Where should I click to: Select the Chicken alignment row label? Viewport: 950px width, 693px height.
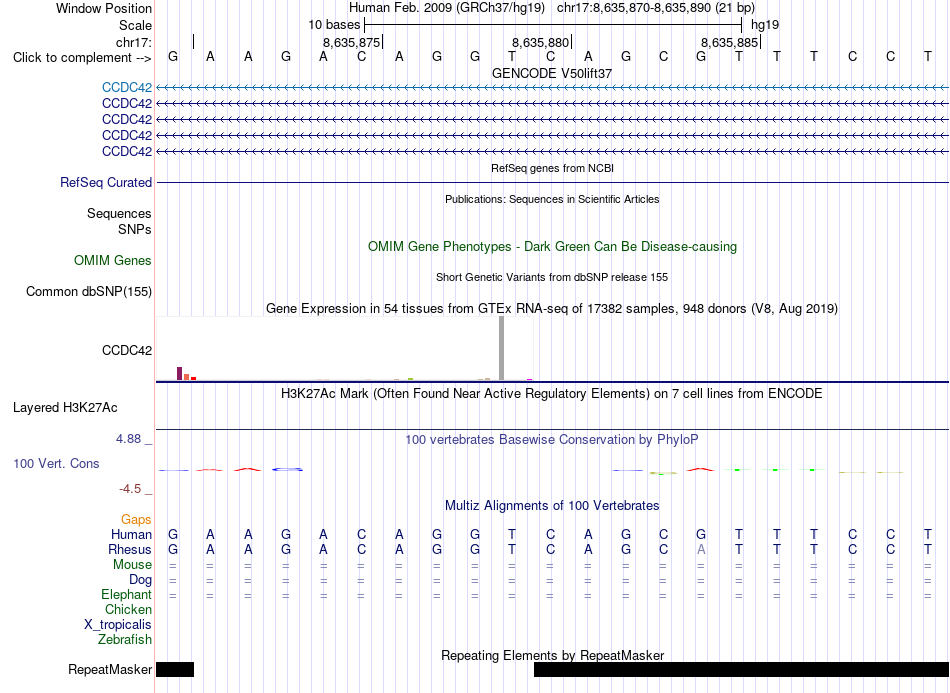(x=128, y=609)
